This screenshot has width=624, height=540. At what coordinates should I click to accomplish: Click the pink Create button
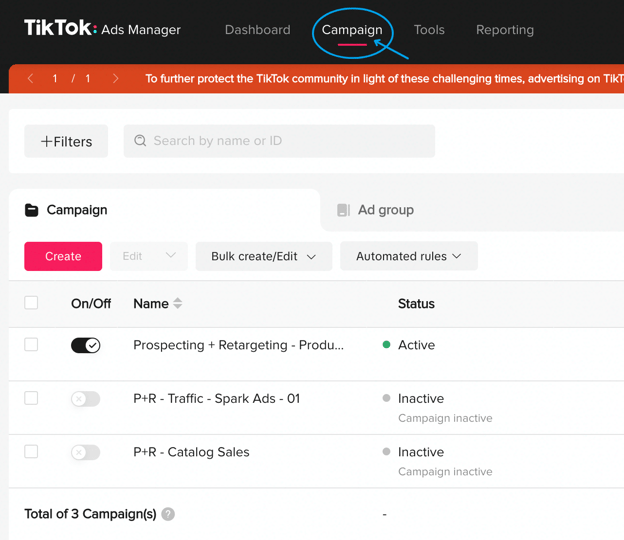[x=63, y=256]
